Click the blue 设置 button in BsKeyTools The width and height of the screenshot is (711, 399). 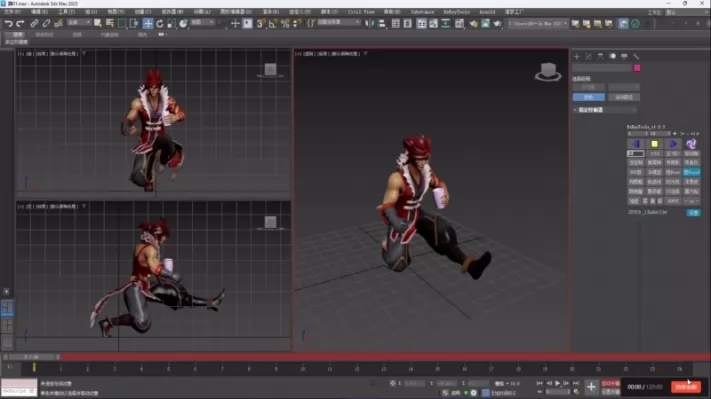[694, 213]
